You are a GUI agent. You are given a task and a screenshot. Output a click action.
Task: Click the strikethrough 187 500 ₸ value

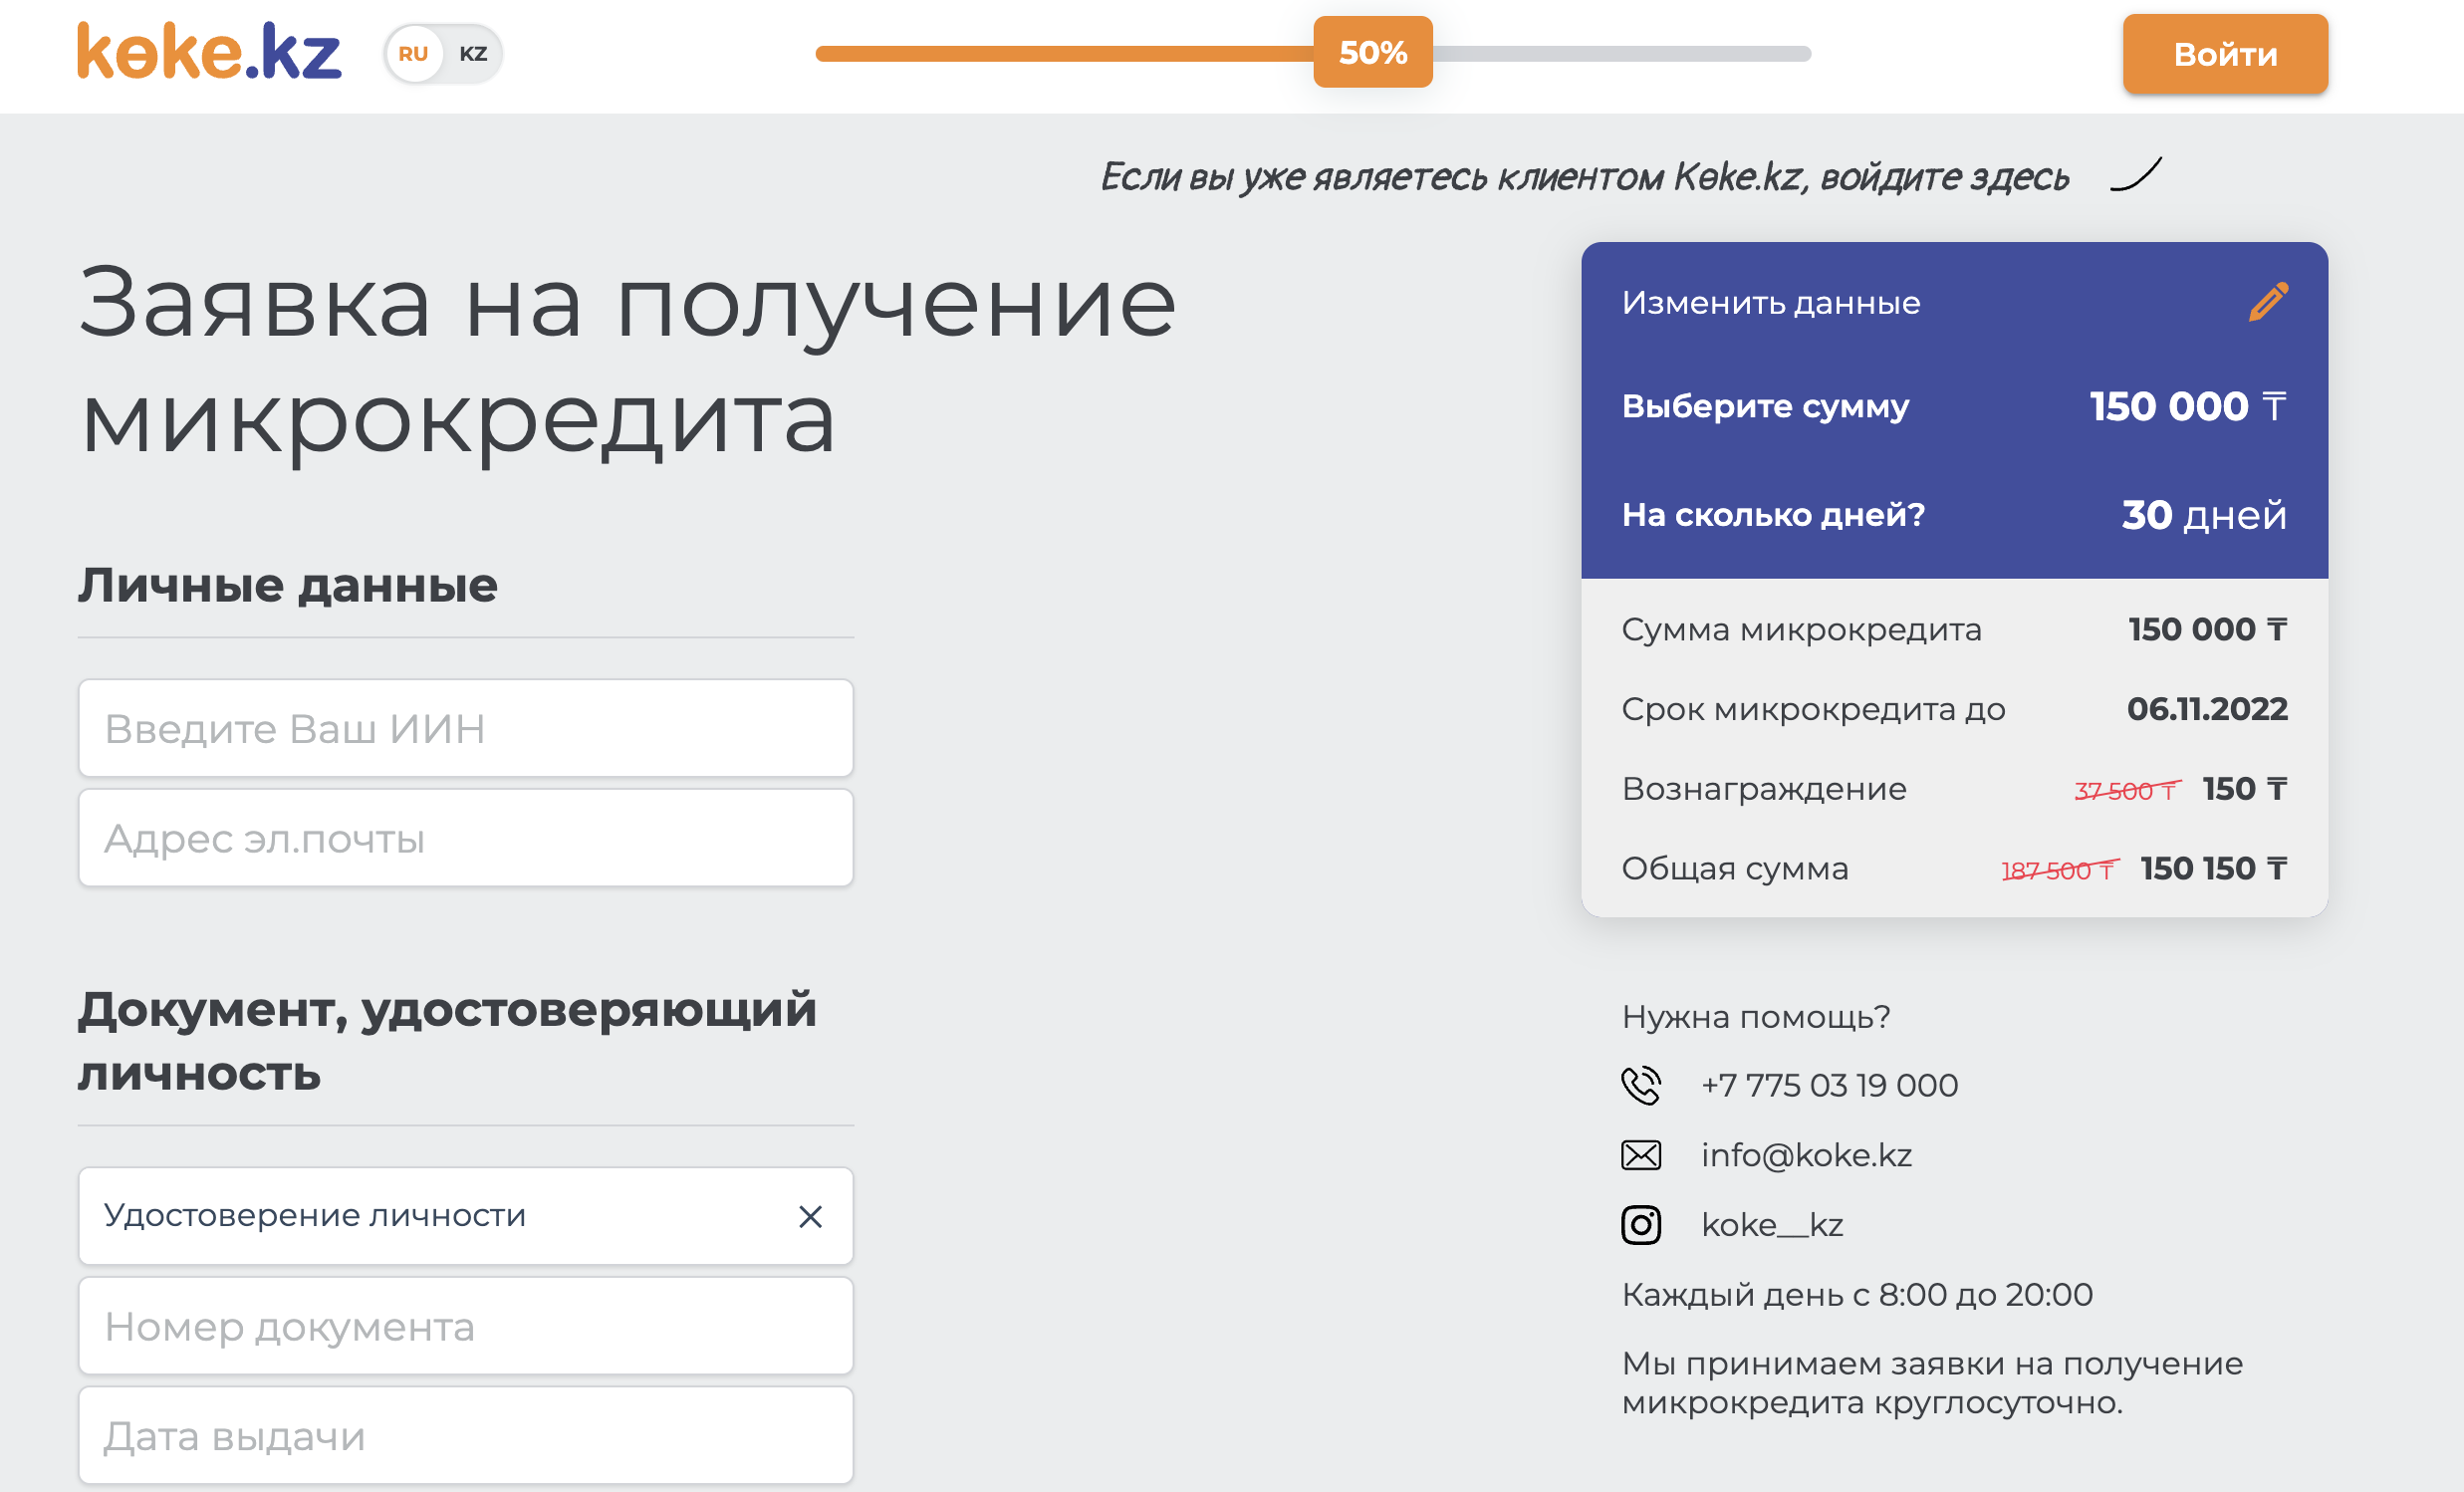tap(2059, 871)
